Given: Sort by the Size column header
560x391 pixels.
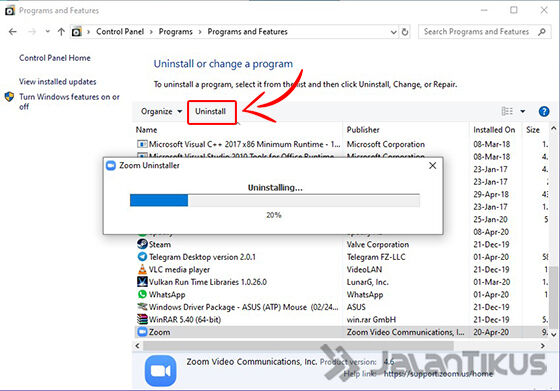Looking at the screenshot, I should tap(533, 130).
